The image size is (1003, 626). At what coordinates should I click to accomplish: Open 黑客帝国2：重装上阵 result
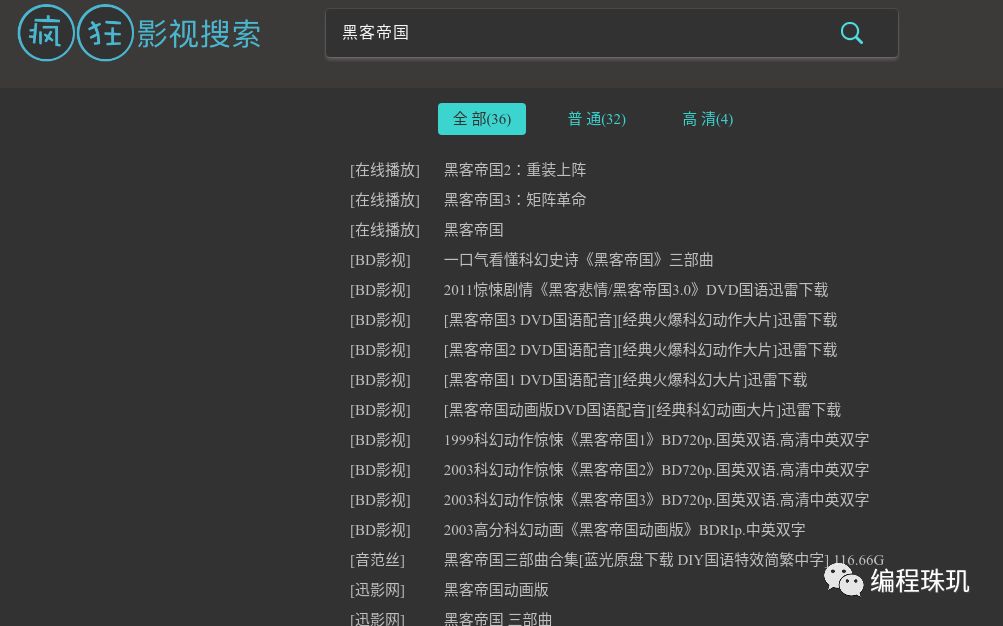[515, 170]
